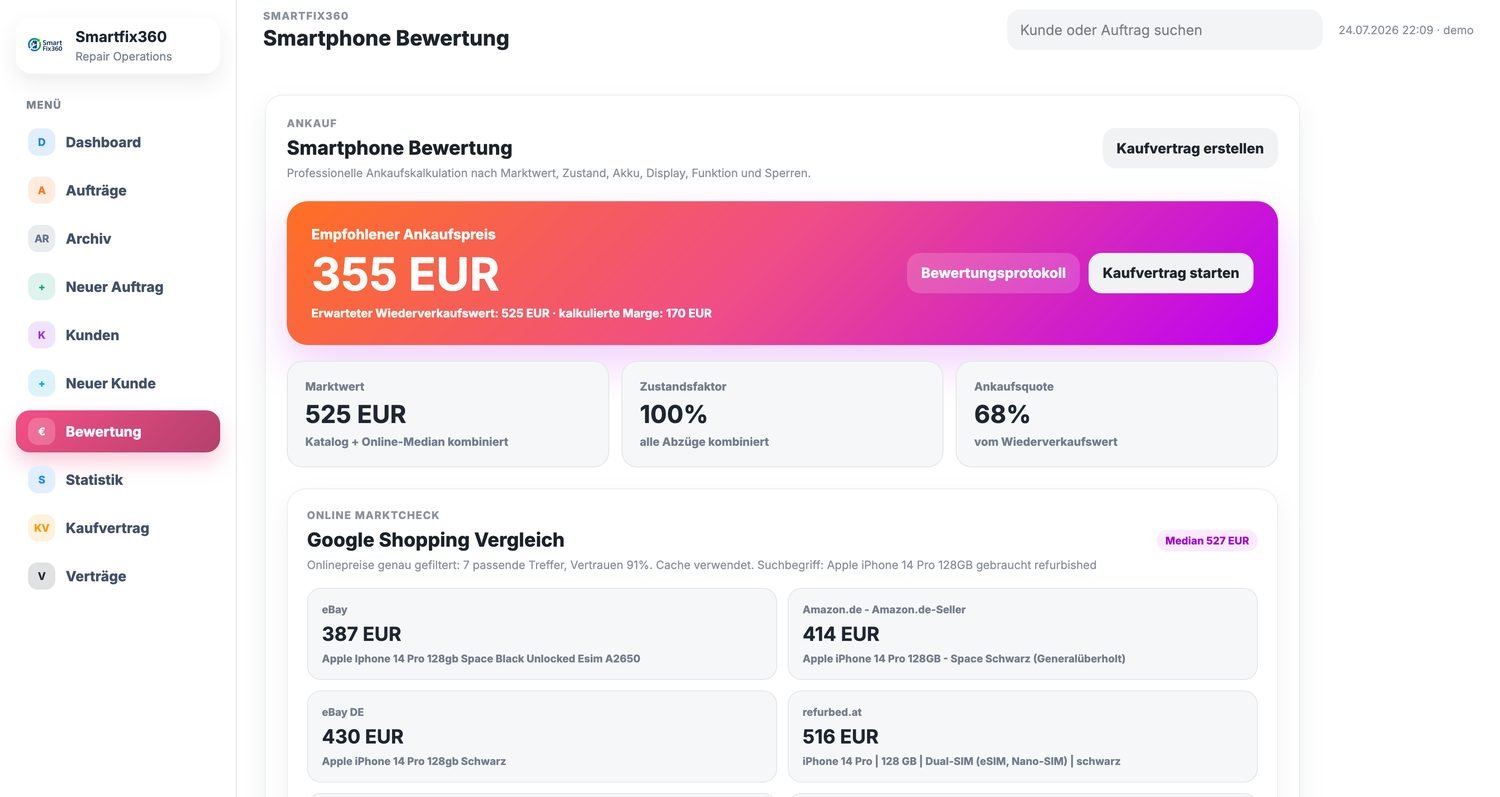Click the purple K Kunden icon
Screen dimensions: 1500x797
(41, 335)
